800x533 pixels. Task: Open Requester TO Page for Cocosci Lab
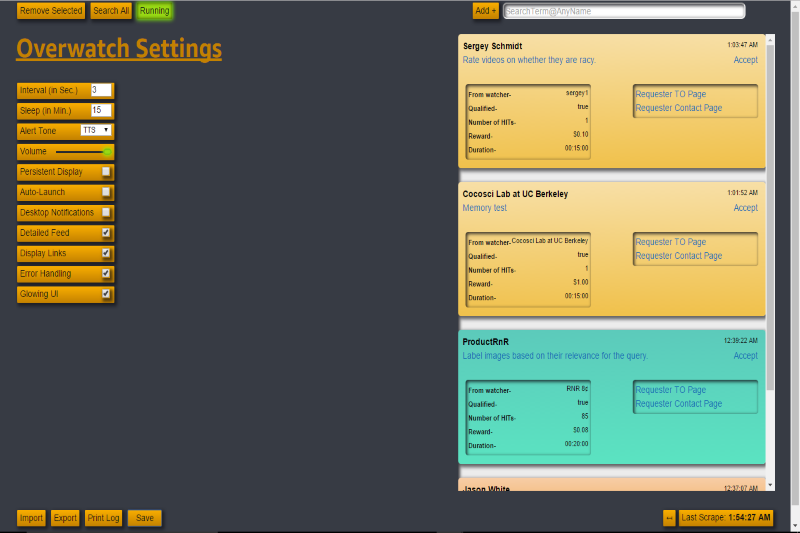671,242
